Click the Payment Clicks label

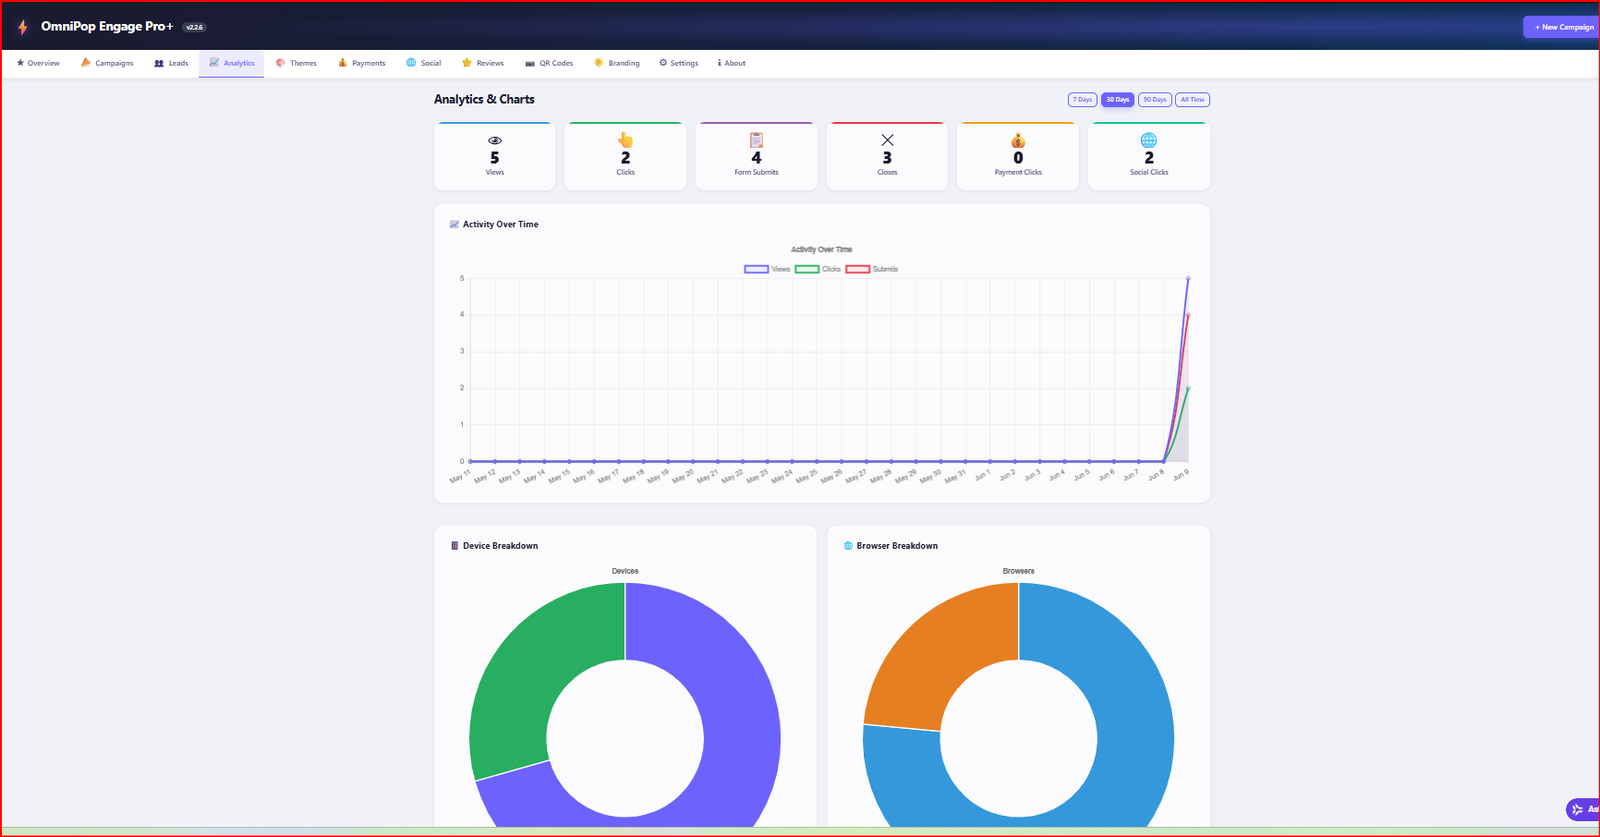coord(1018,172)
